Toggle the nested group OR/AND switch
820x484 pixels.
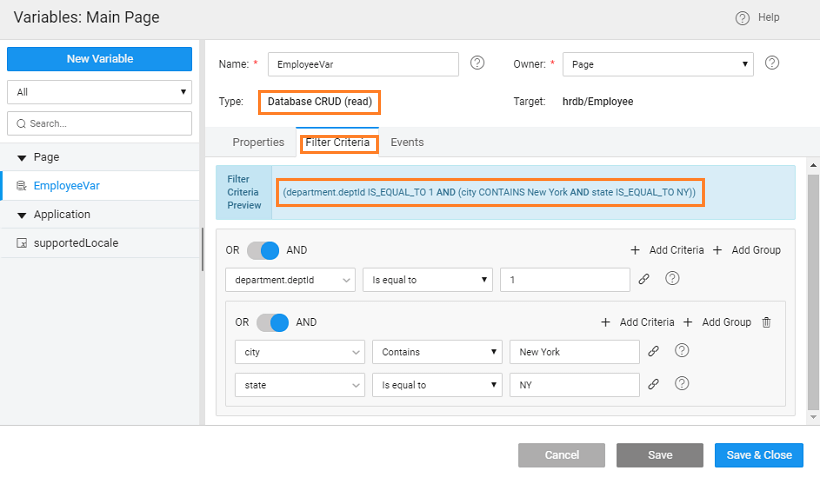pos(272,322)
